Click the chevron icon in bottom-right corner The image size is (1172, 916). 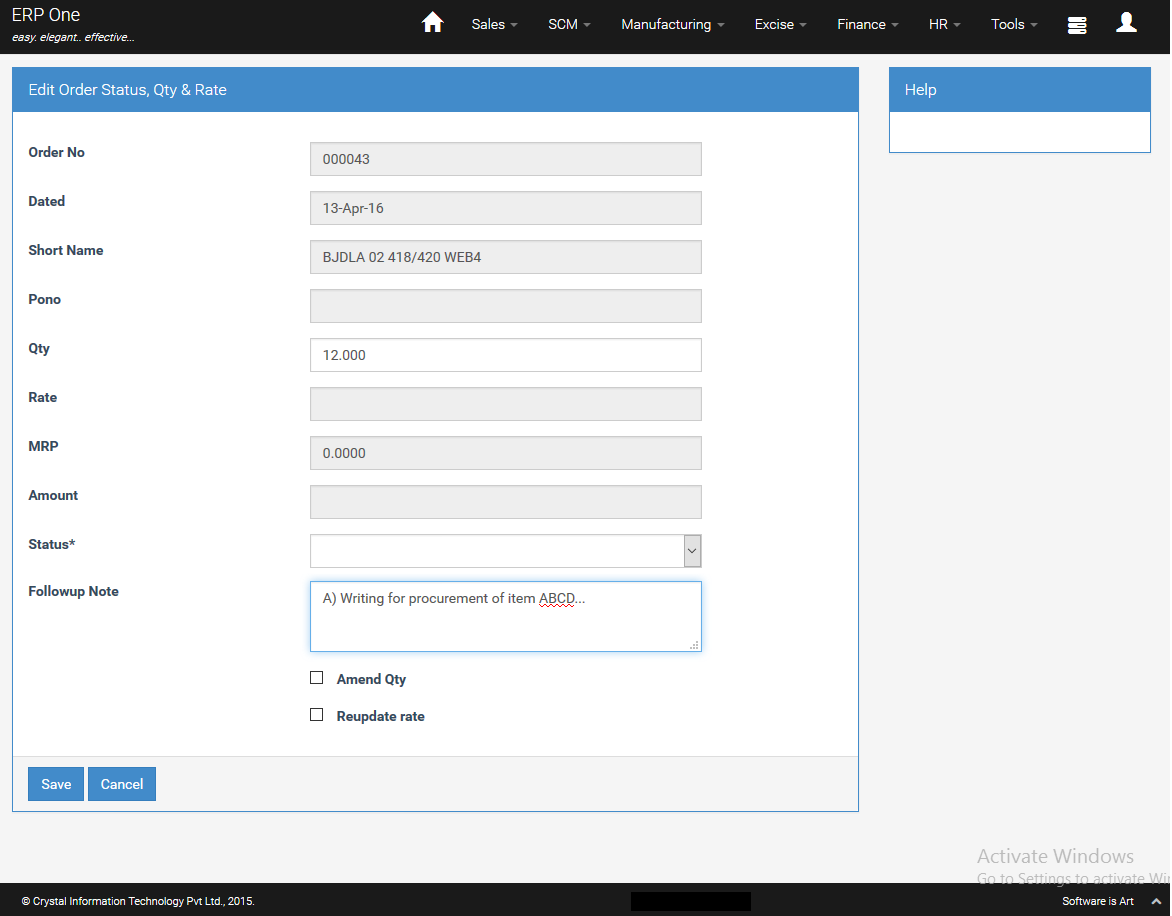pyautogui.click(x=1156, y=901)
